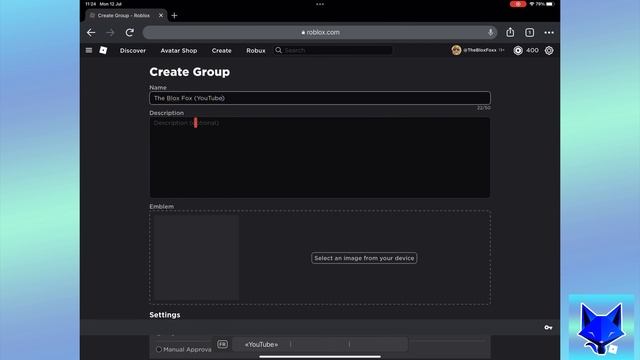Click Select an image from your device
The height and width of the screenshot is (360, 640).
(x=364, y=258)
